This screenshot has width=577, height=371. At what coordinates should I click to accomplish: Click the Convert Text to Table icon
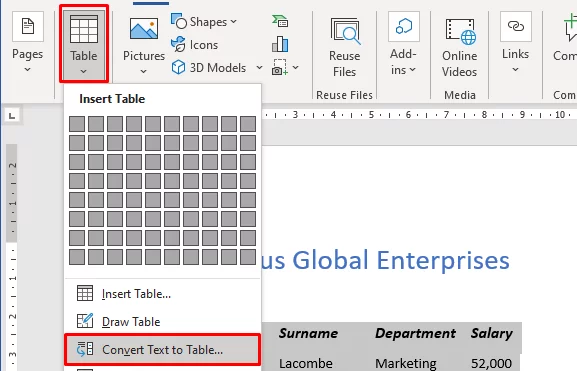pos(85,349)
